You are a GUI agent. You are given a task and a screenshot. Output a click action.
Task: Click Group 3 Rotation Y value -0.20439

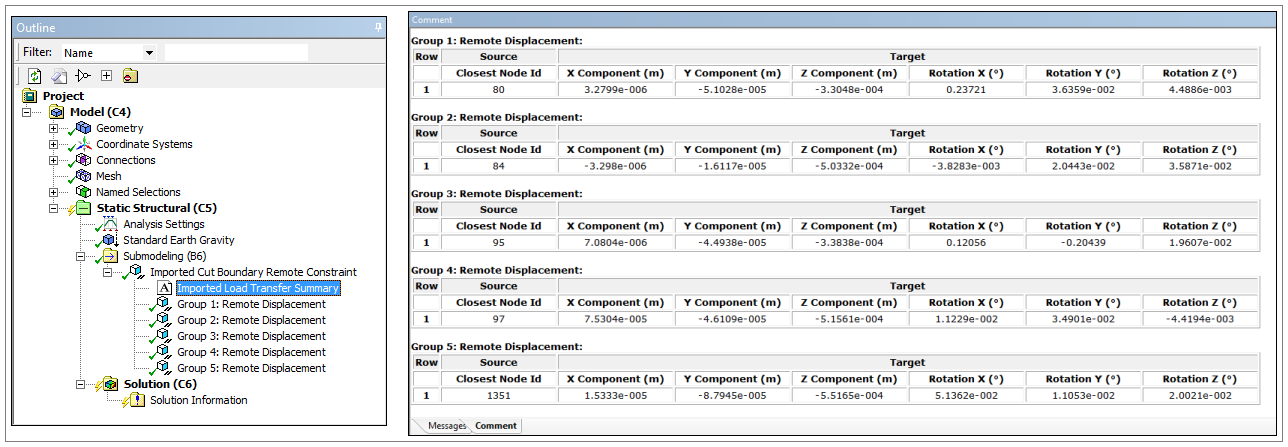point(1084,242)
